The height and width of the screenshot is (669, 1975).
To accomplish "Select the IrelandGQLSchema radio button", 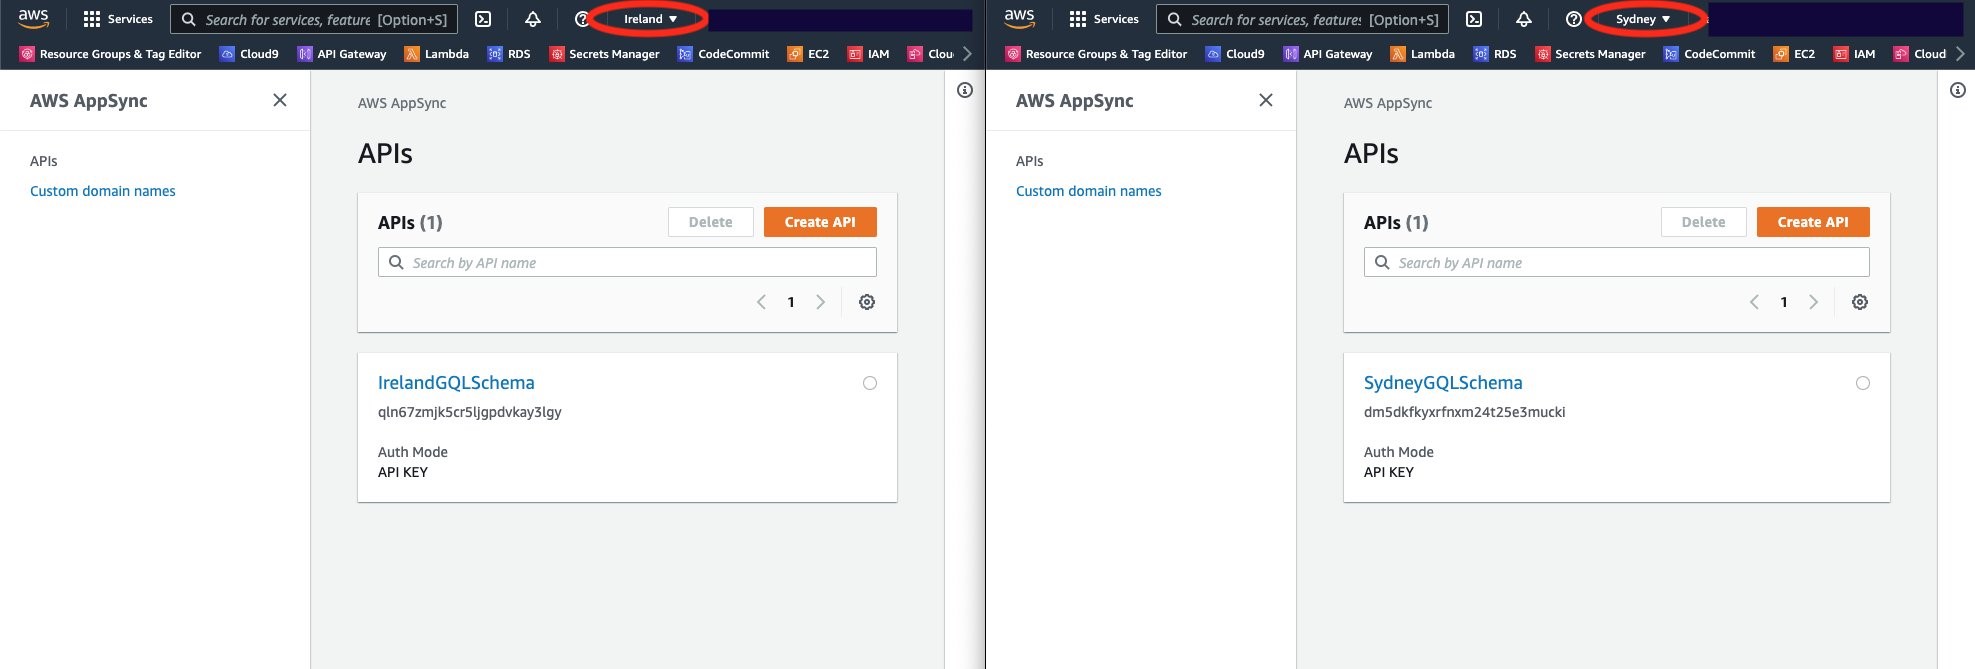I will pos(870,383).
